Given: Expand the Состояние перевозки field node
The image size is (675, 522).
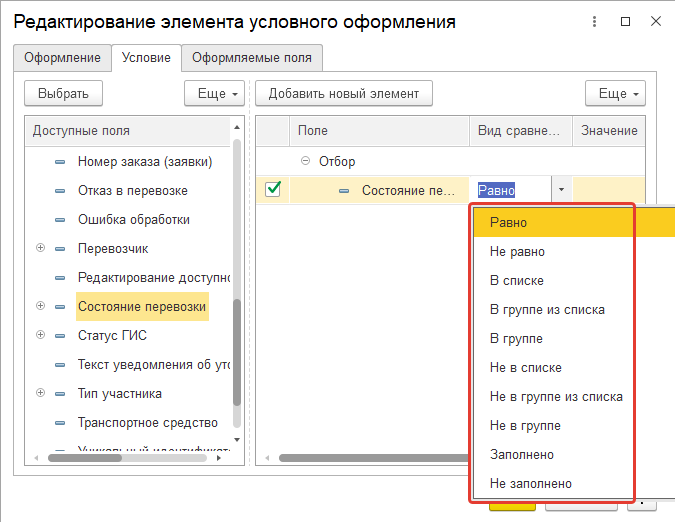Looking at the screenshot, I should [x=40, y=306].
